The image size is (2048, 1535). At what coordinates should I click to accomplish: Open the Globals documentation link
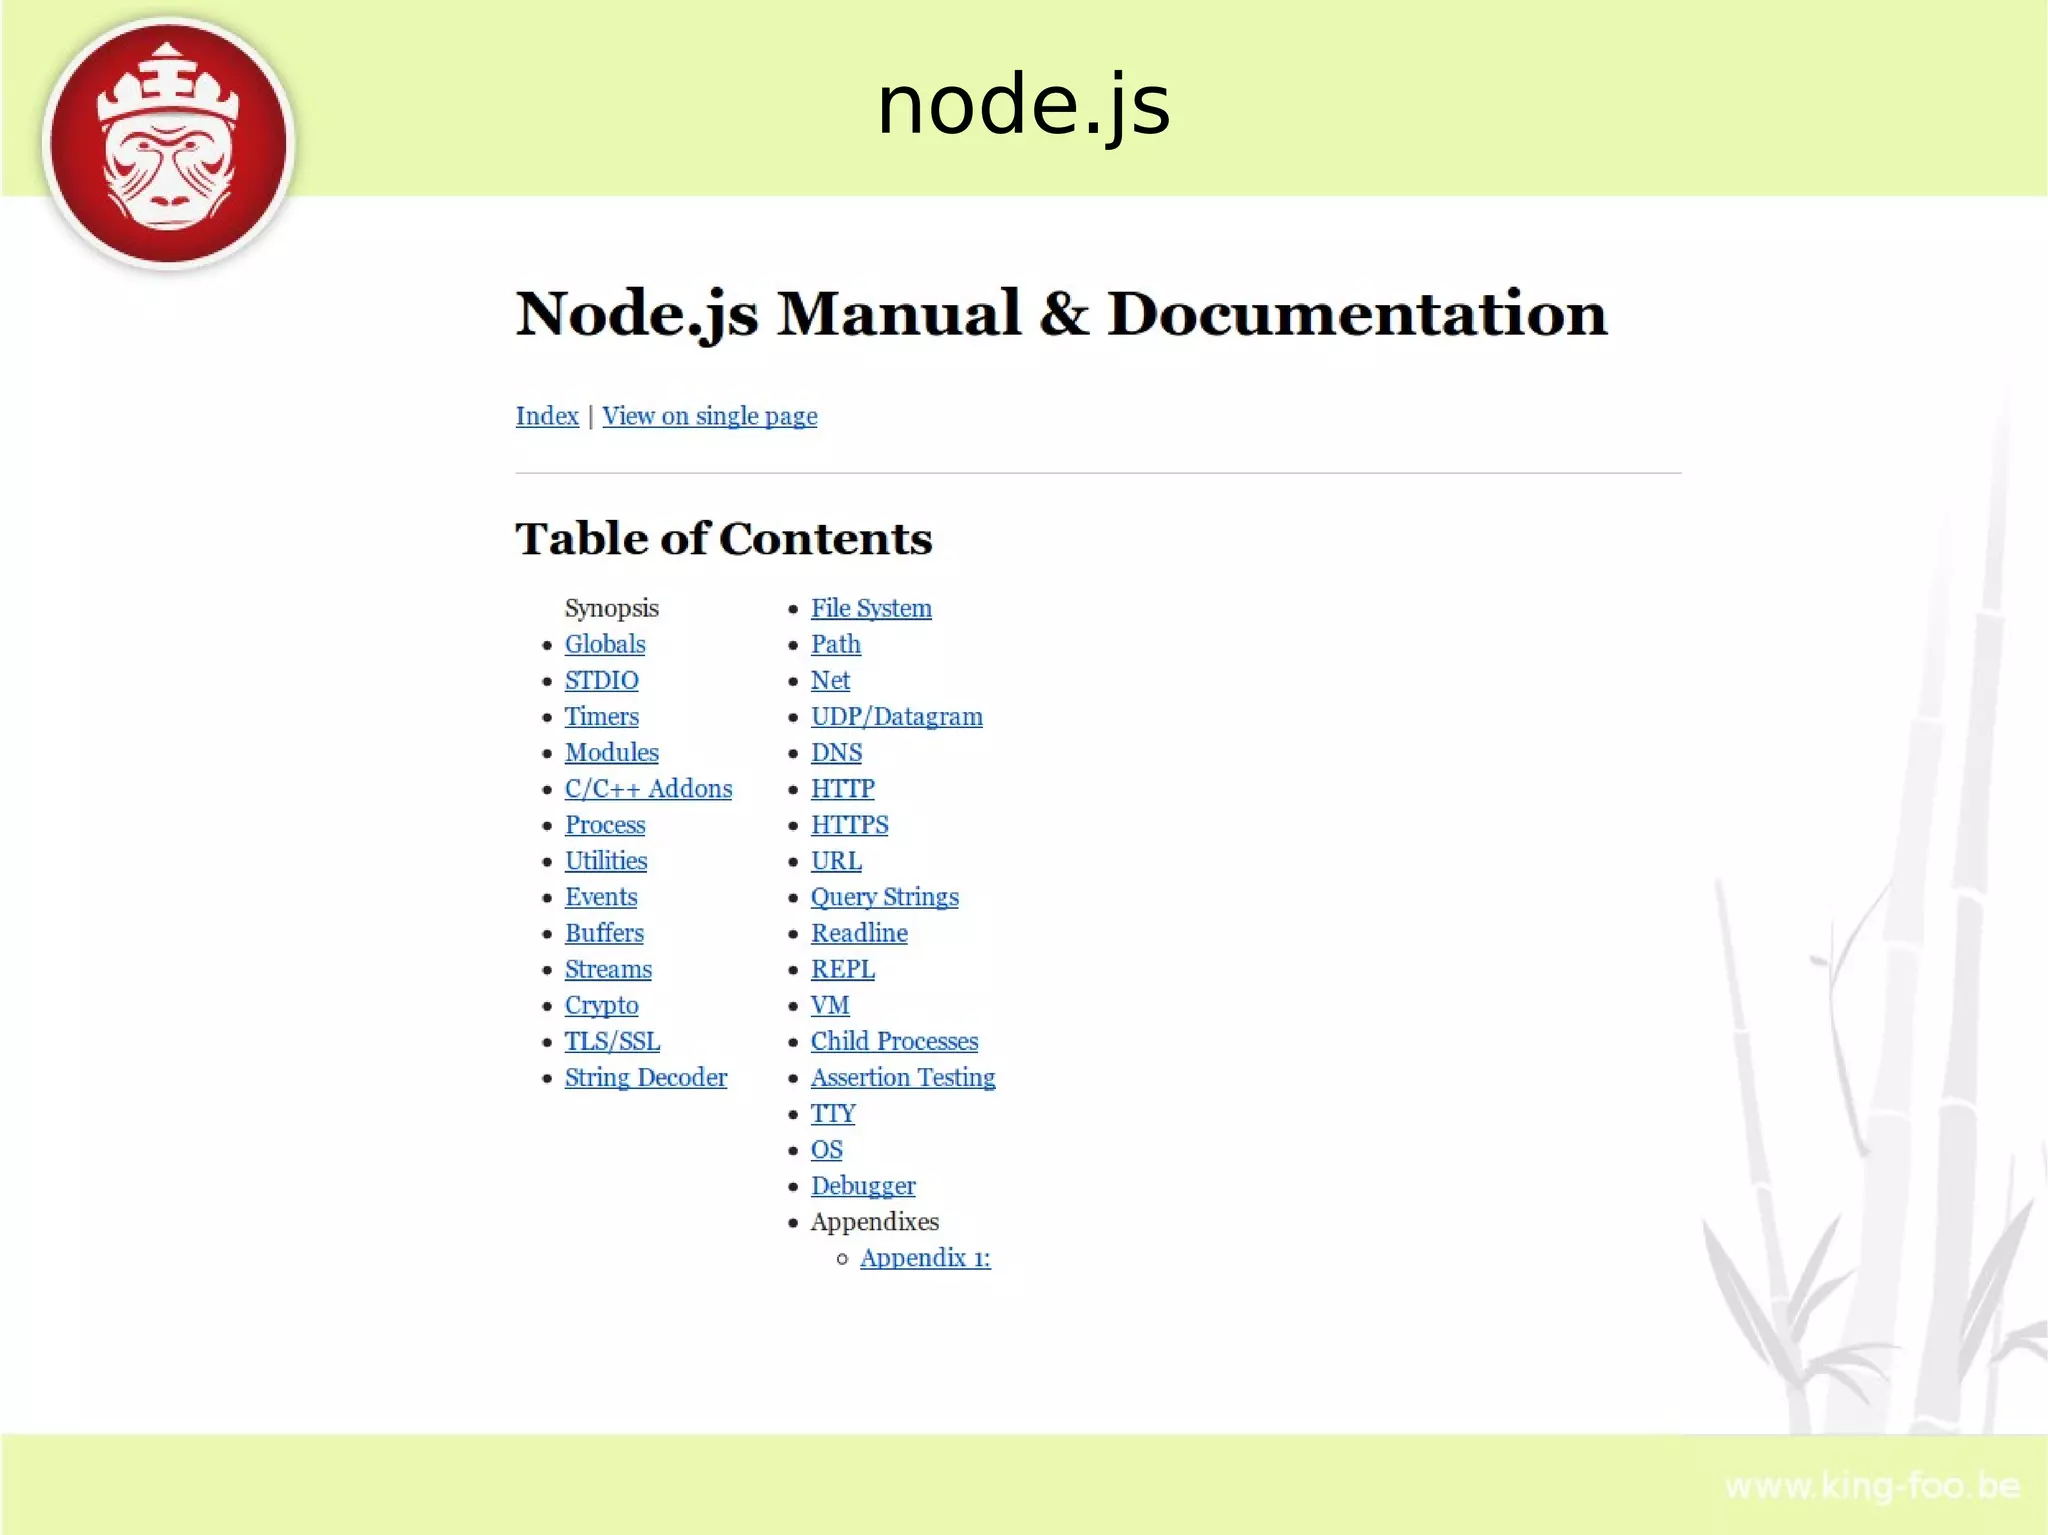click(604, 644)
